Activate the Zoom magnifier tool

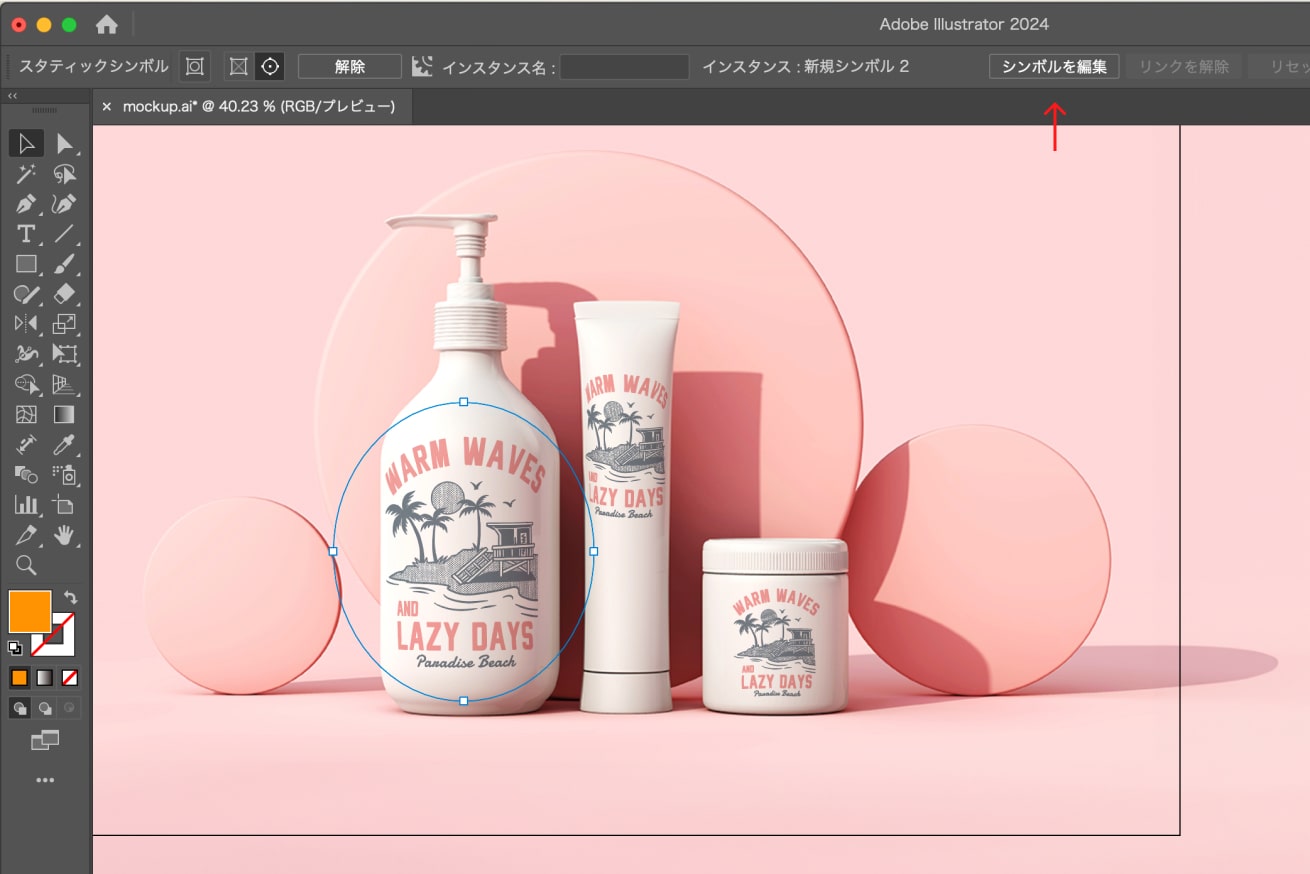[26, 565]
